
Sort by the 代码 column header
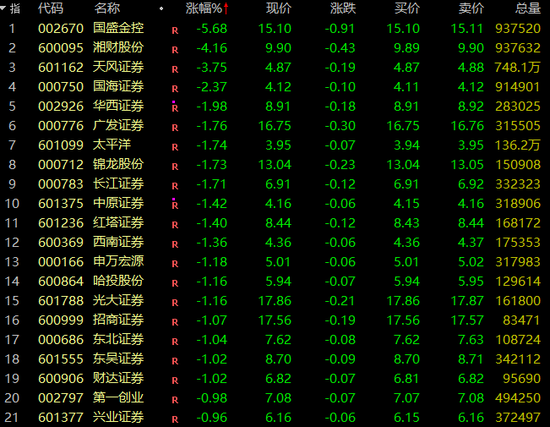coord(51,8)
